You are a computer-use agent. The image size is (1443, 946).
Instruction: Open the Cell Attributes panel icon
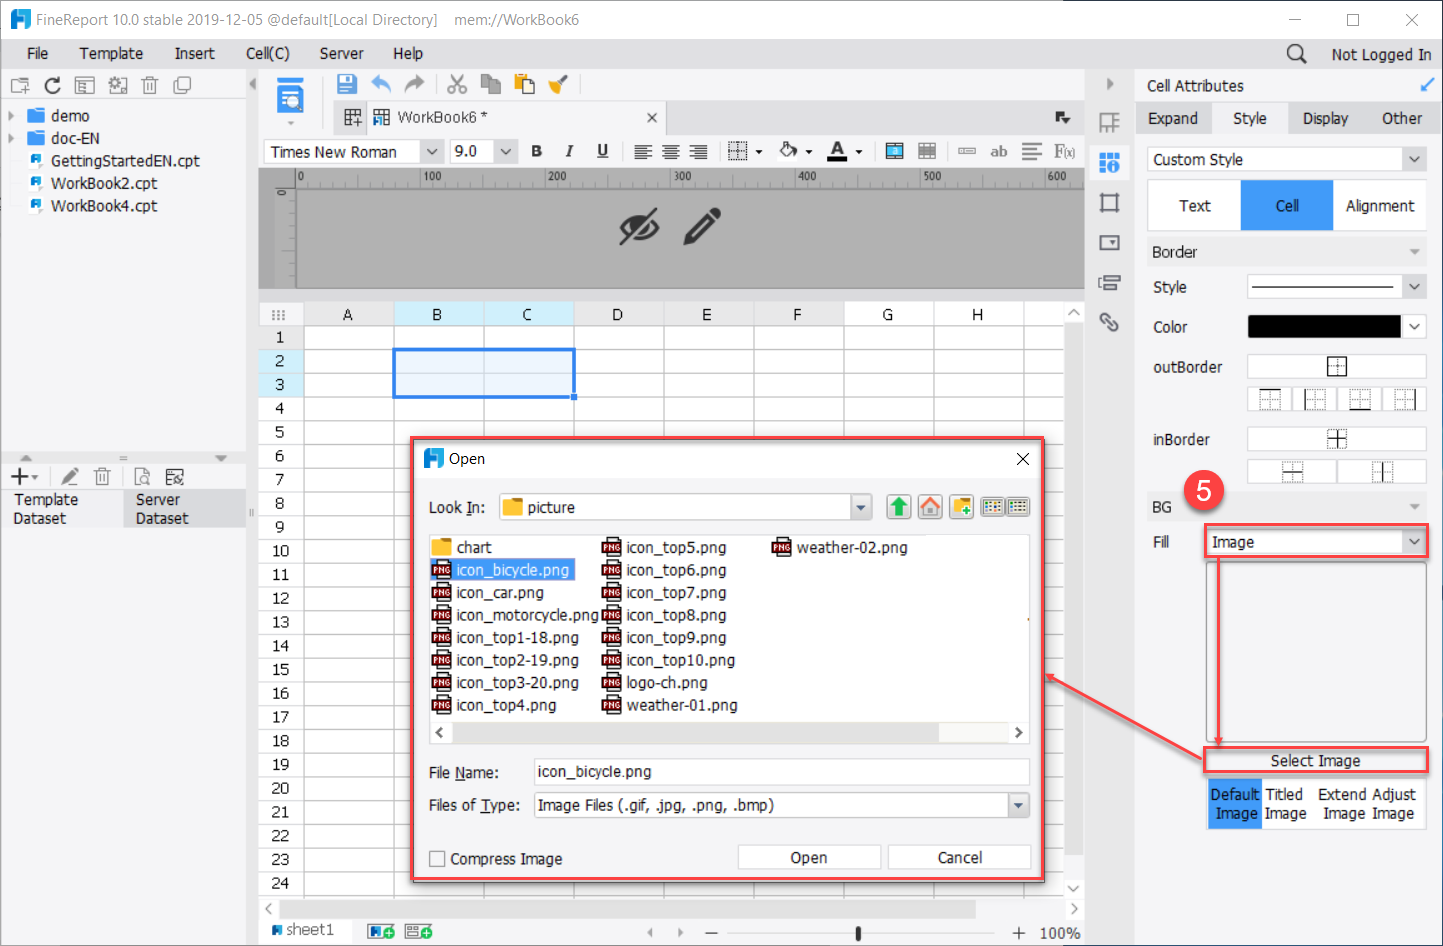tap(1110, 164)
